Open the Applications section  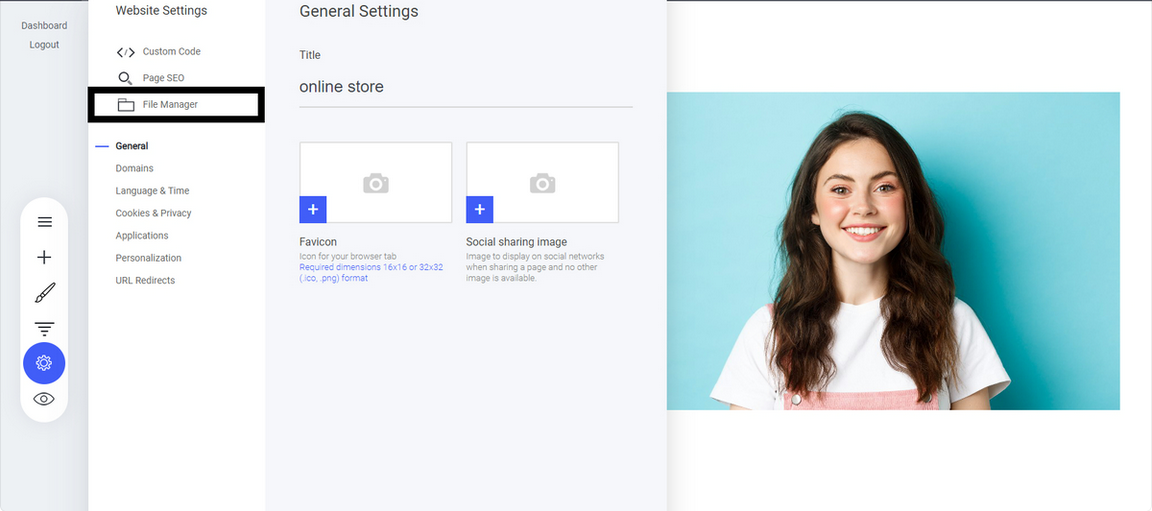click(x=142, y=236)
